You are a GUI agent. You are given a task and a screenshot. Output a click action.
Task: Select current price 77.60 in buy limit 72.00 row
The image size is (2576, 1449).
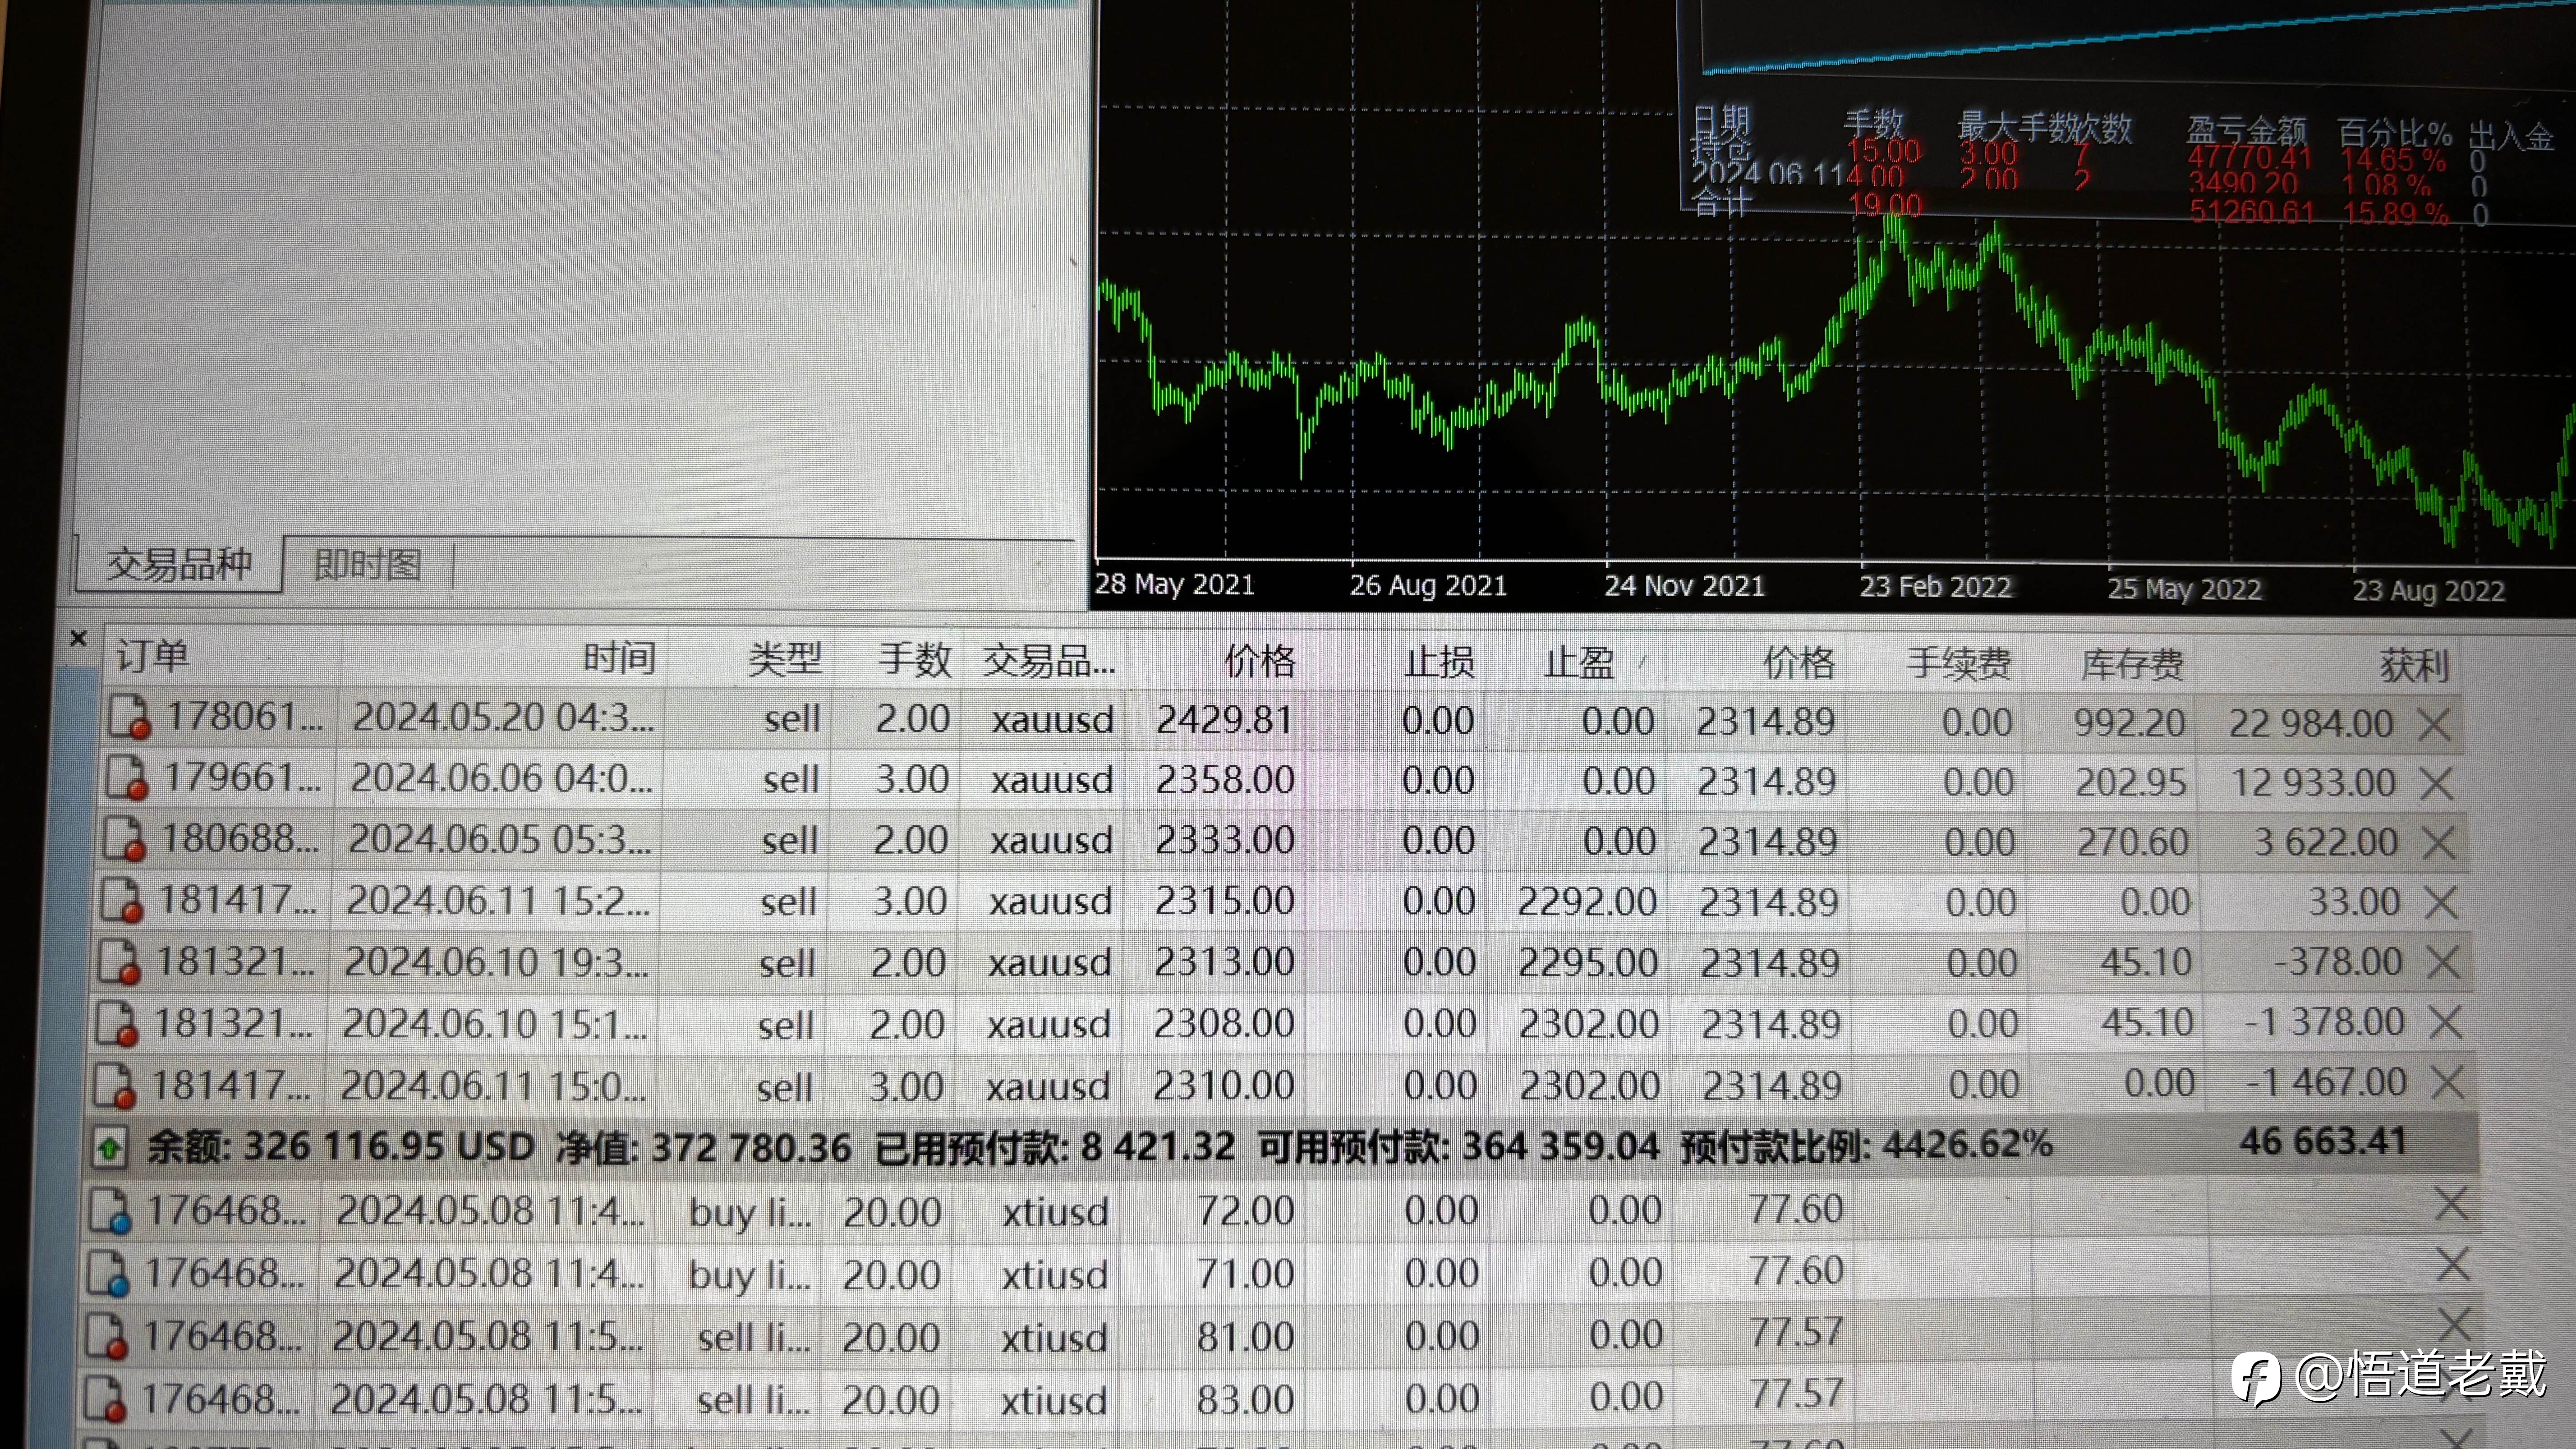coord(1796,1210)
